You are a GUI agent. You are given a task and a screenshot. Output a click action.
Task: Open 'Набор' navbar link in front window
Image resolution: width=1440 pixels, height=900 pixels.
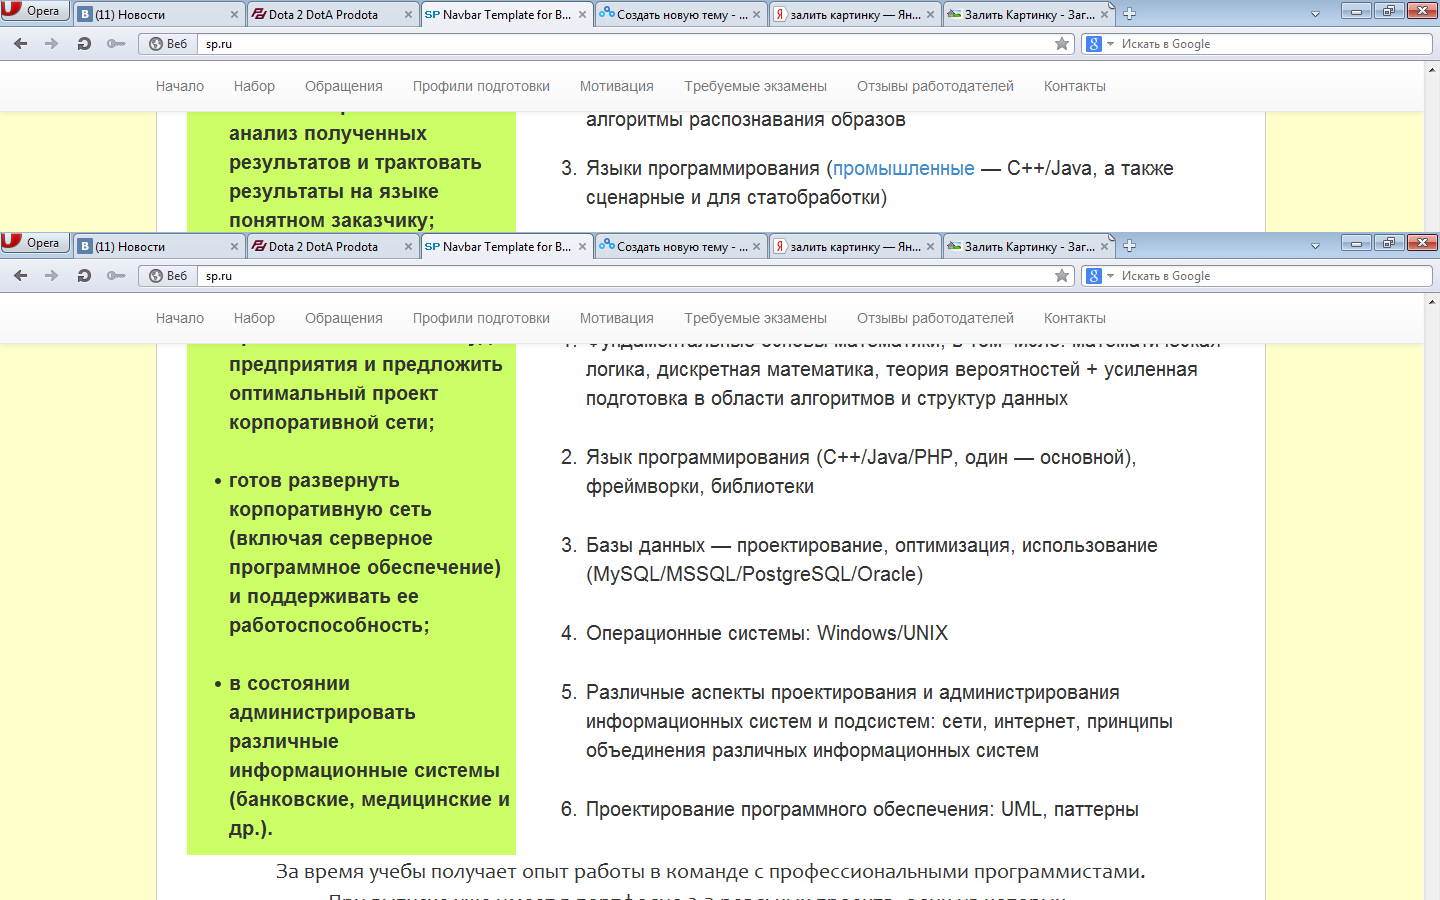pos(254,318)
